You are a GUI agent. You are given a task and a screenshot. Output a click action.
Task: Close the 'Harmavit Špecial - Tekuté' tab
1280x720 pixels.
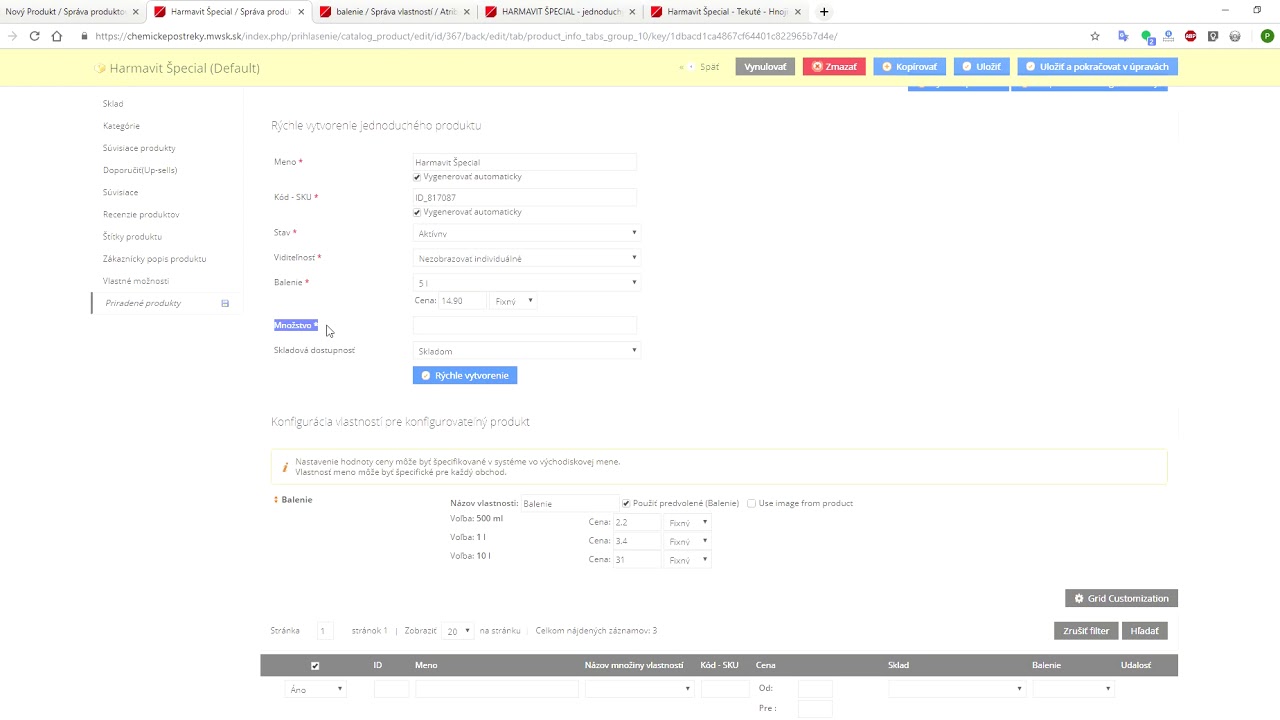(797, 12)
